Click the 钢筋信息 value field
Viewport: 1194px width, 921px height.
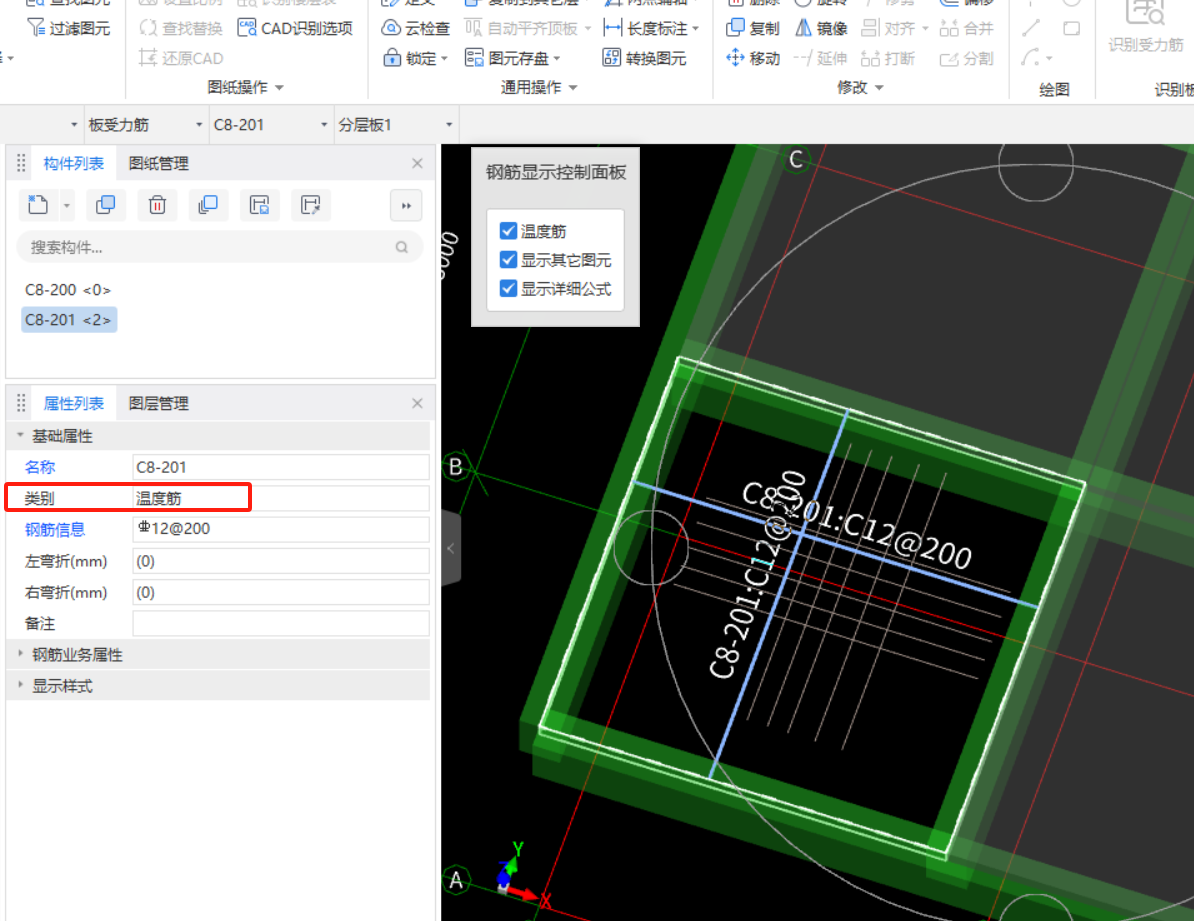[281, 529]
